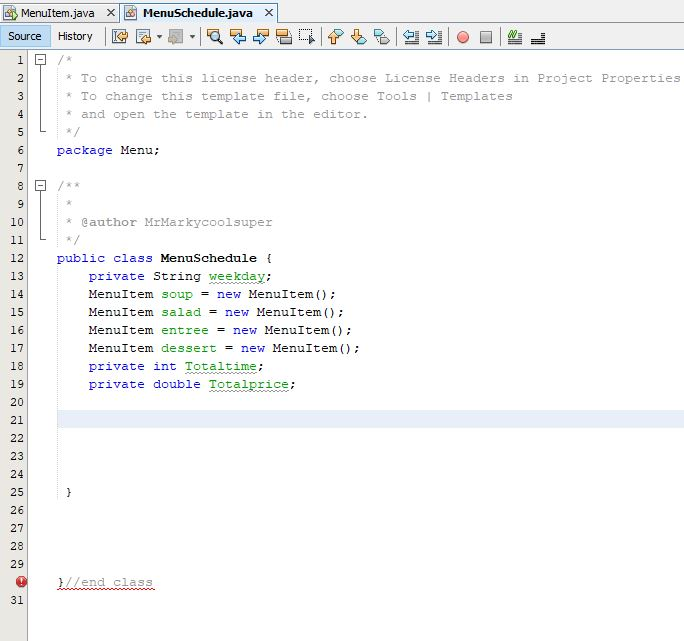Click the 'int' keyword on line 18
Image resolution: width=684 pixels, height=641 pixels.
click(165, 367)
